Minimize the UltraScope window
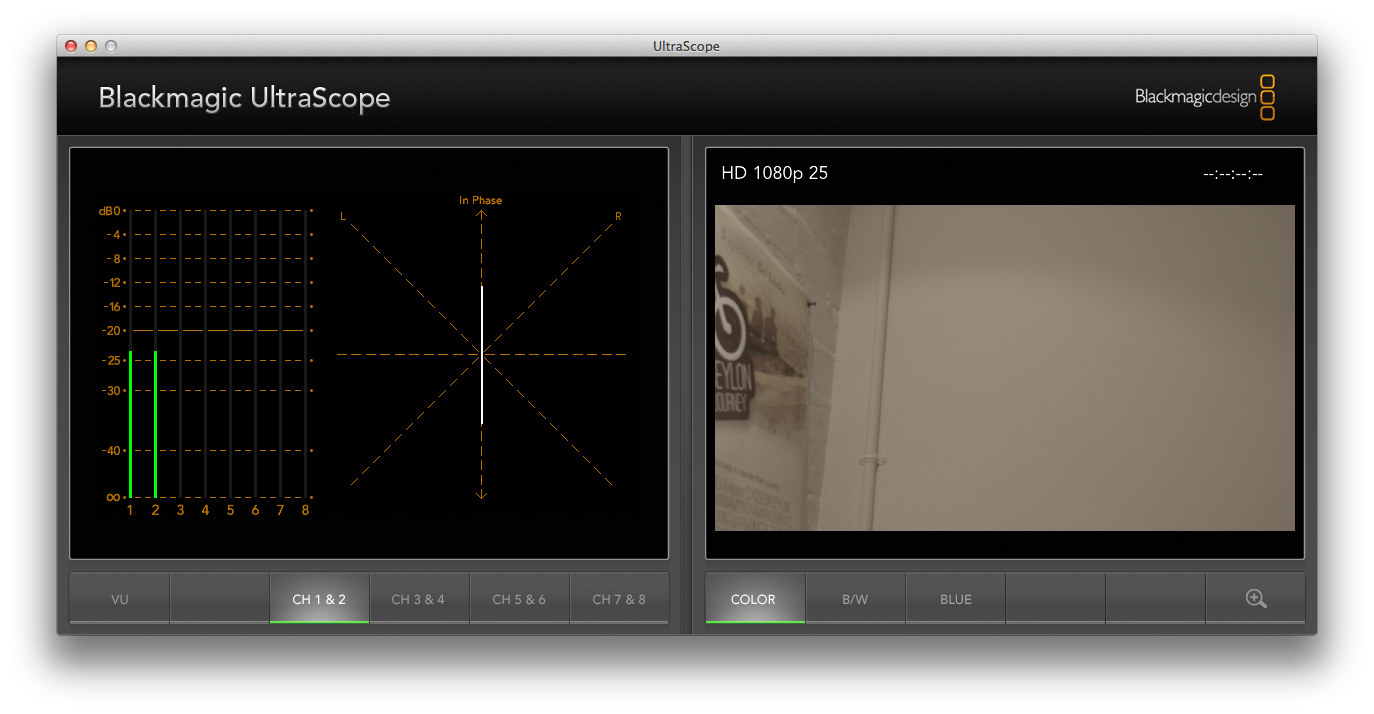1374x714 pixels. pos(91,46)
